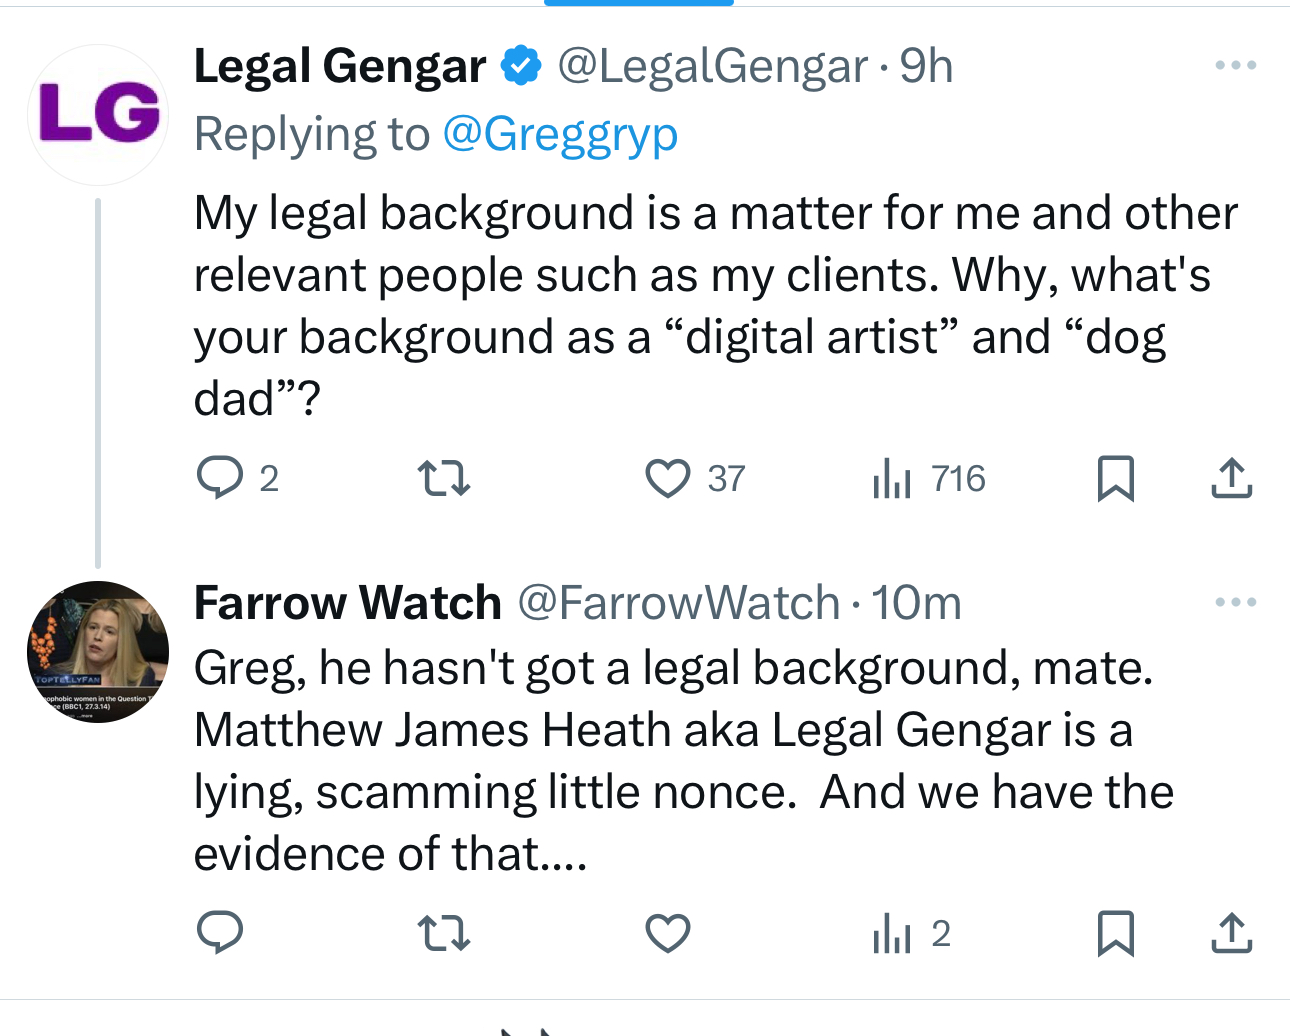Open Legal Gengar's LG profile picture
Screen dimensions: 1290x1036
98,114
